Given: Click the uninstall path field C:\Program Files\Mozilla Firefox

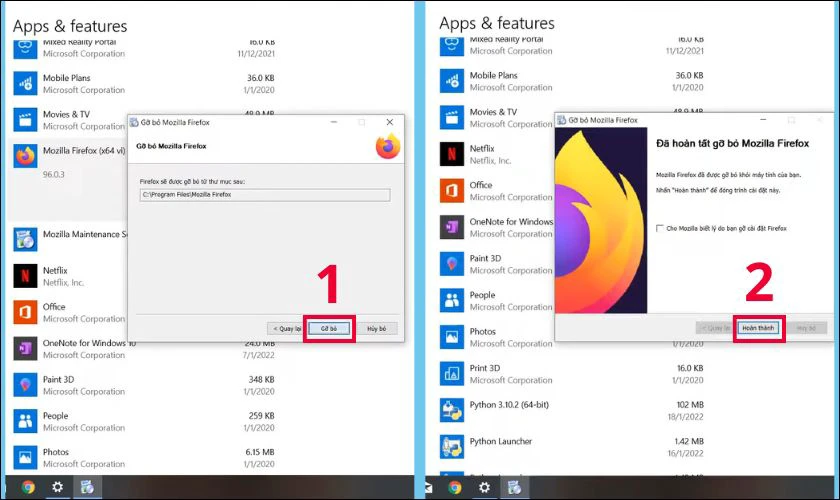Looking at the screenshot, I should click(265, 195).
